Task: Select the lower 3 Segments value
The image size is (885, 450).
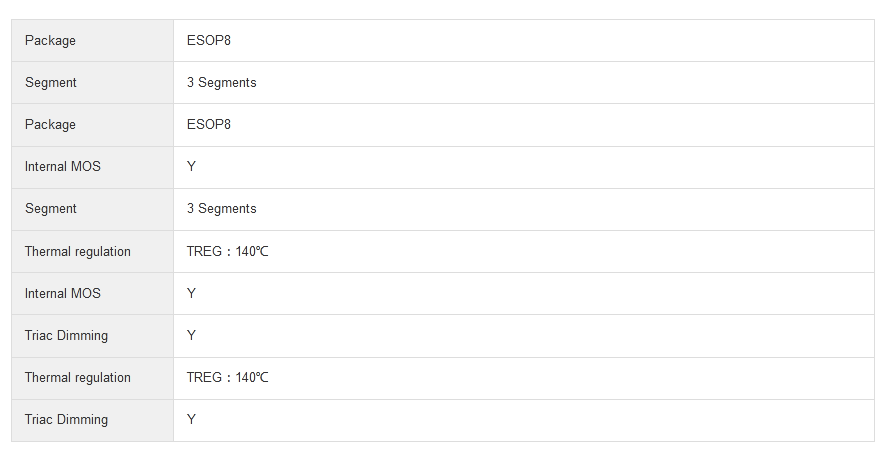Action: pos(221,209)
